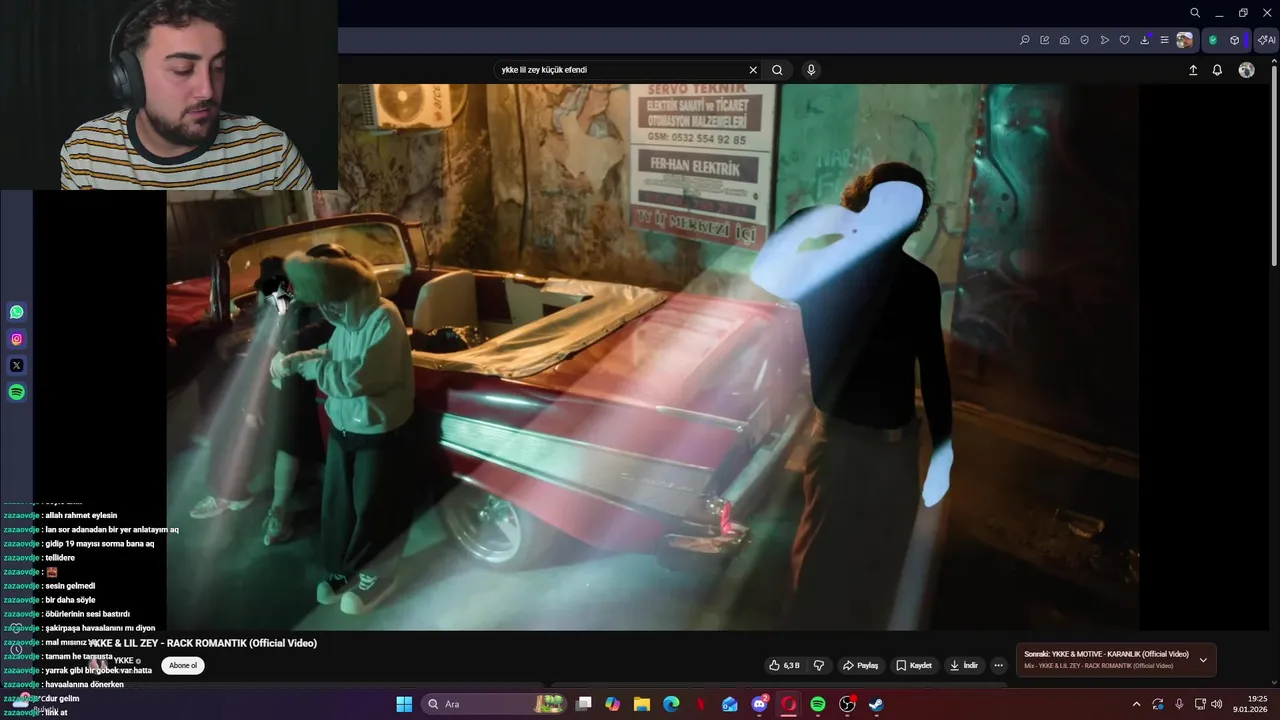
Task: Open Microsoft Edge from the taskbar
Action: tap(671, 704)
